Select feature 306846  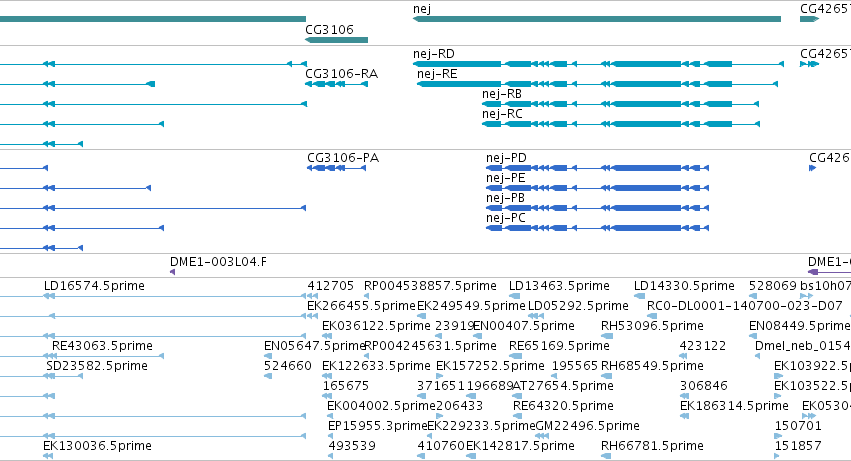click(703, 386)
